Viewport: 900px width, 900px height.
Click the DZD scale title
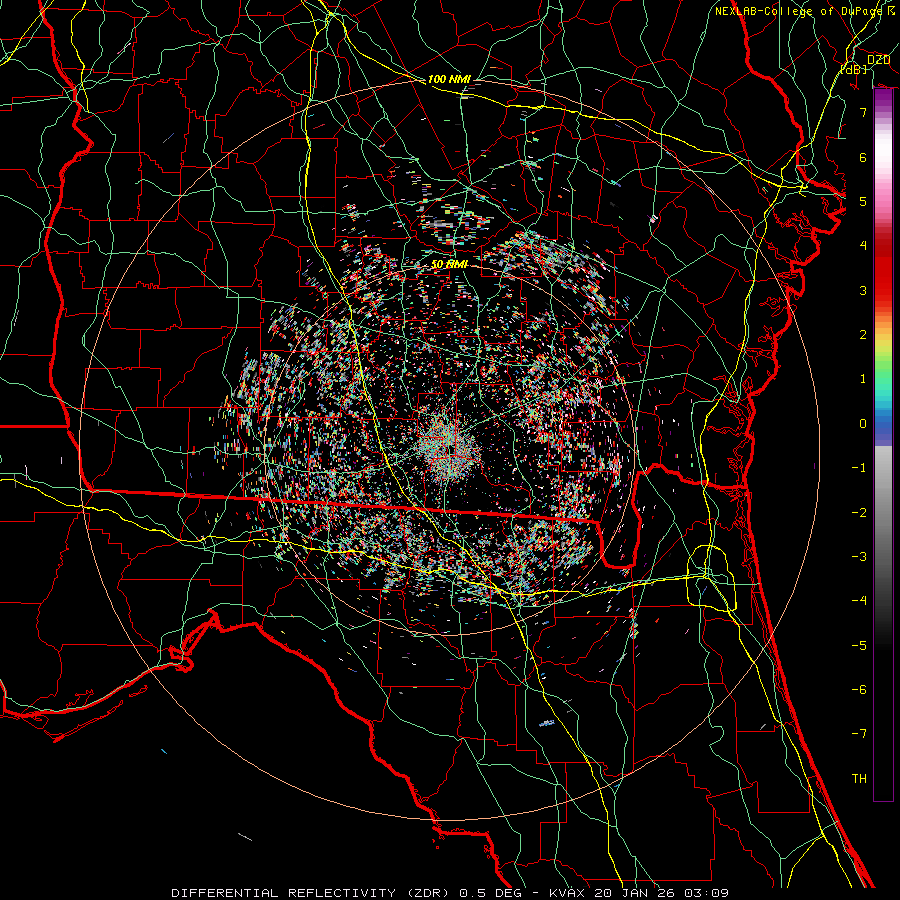click(x=878, y=60)
